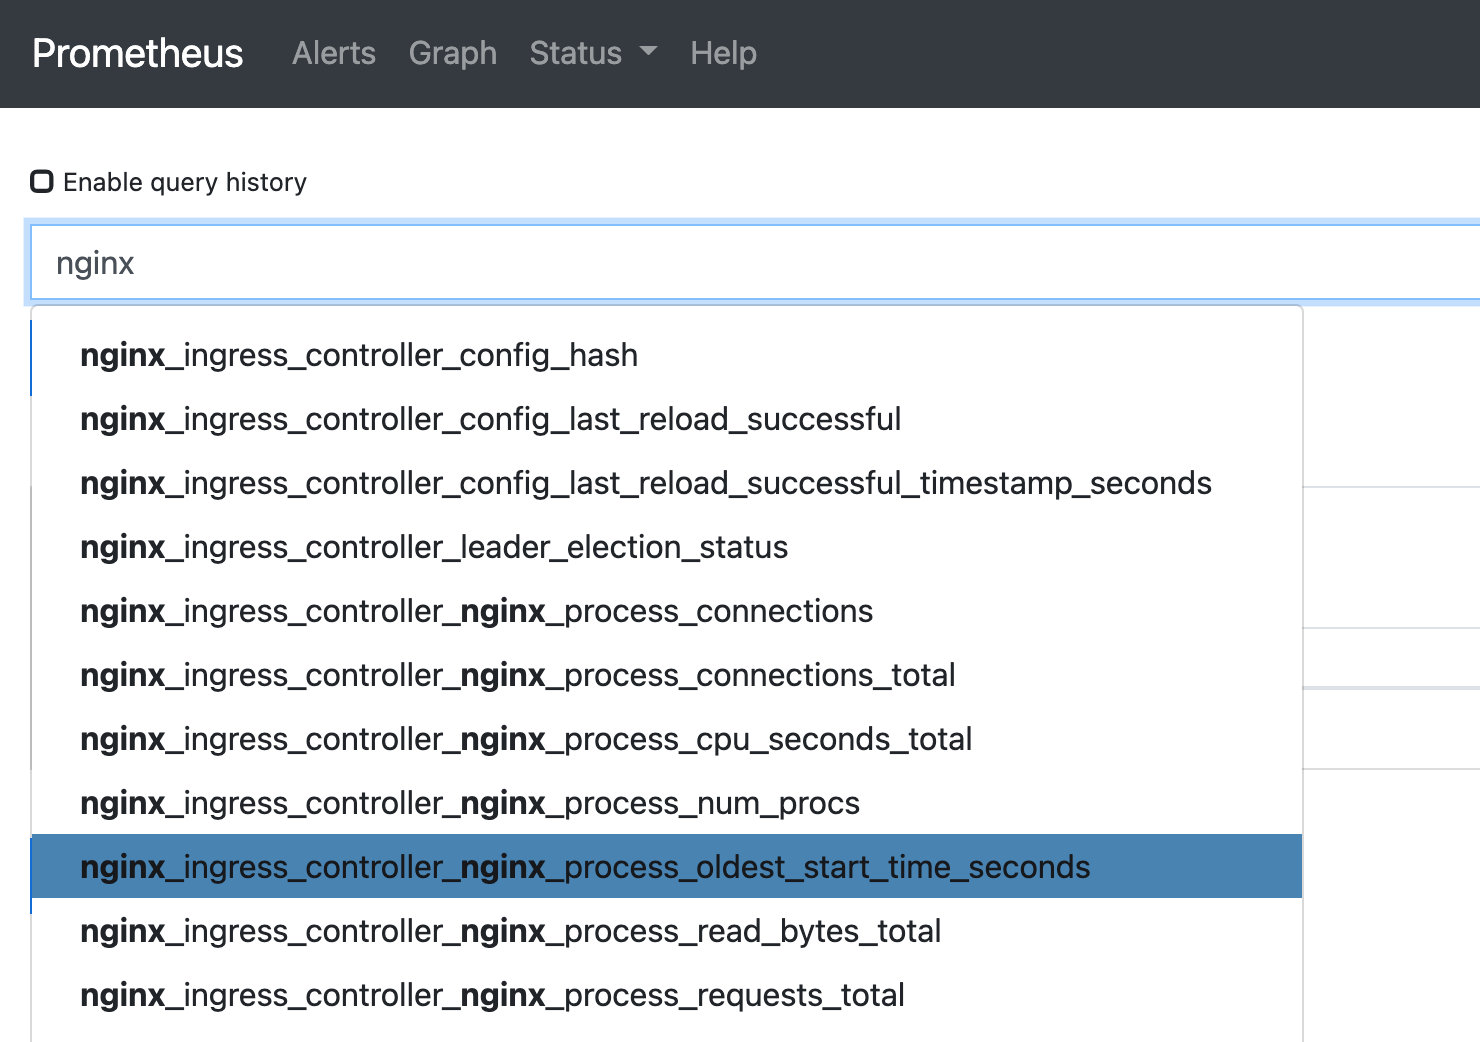Go to the Graph page

pyautogui.click(x=452, y=53)
